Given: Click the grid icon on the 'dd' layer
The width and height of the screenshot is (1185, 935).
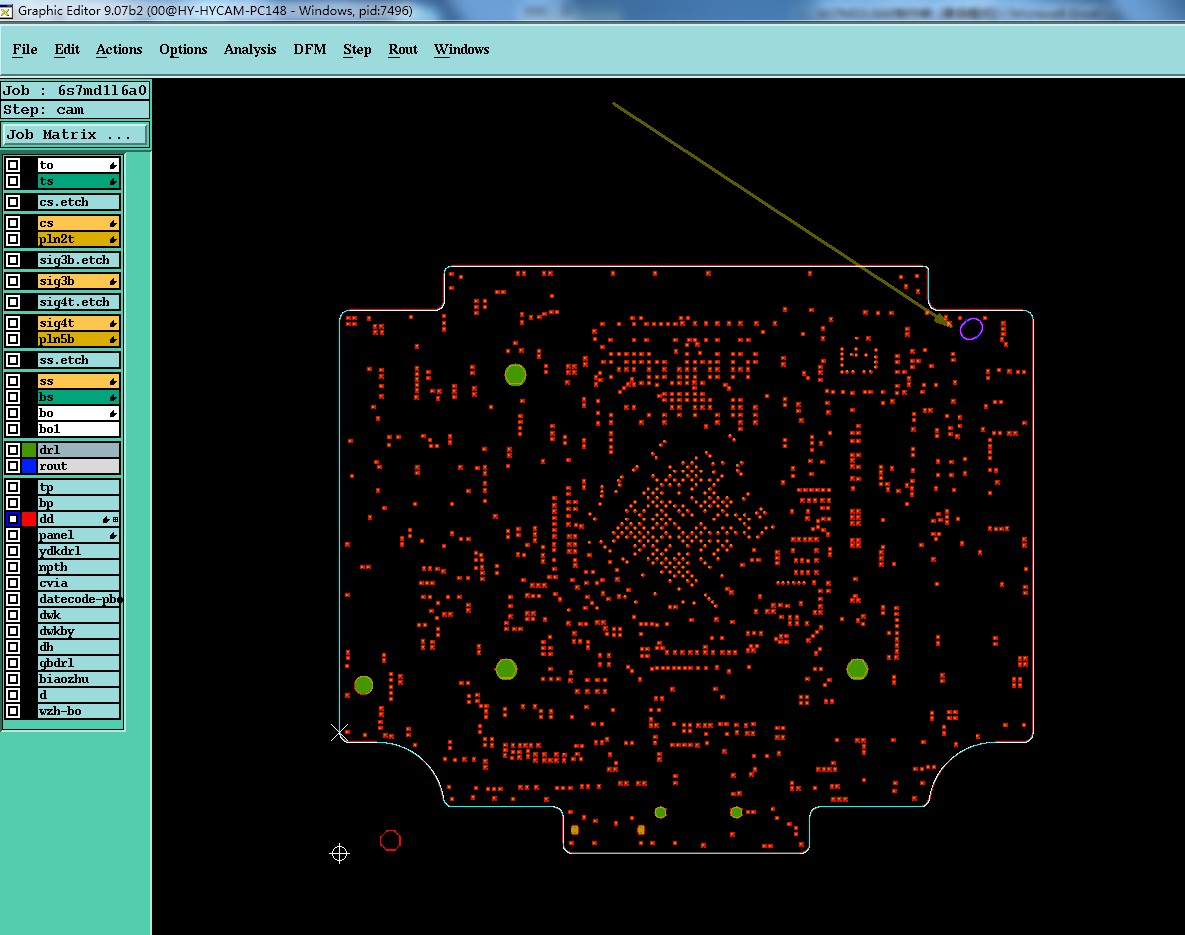Looking at the screenshot, I should [116, 519].
